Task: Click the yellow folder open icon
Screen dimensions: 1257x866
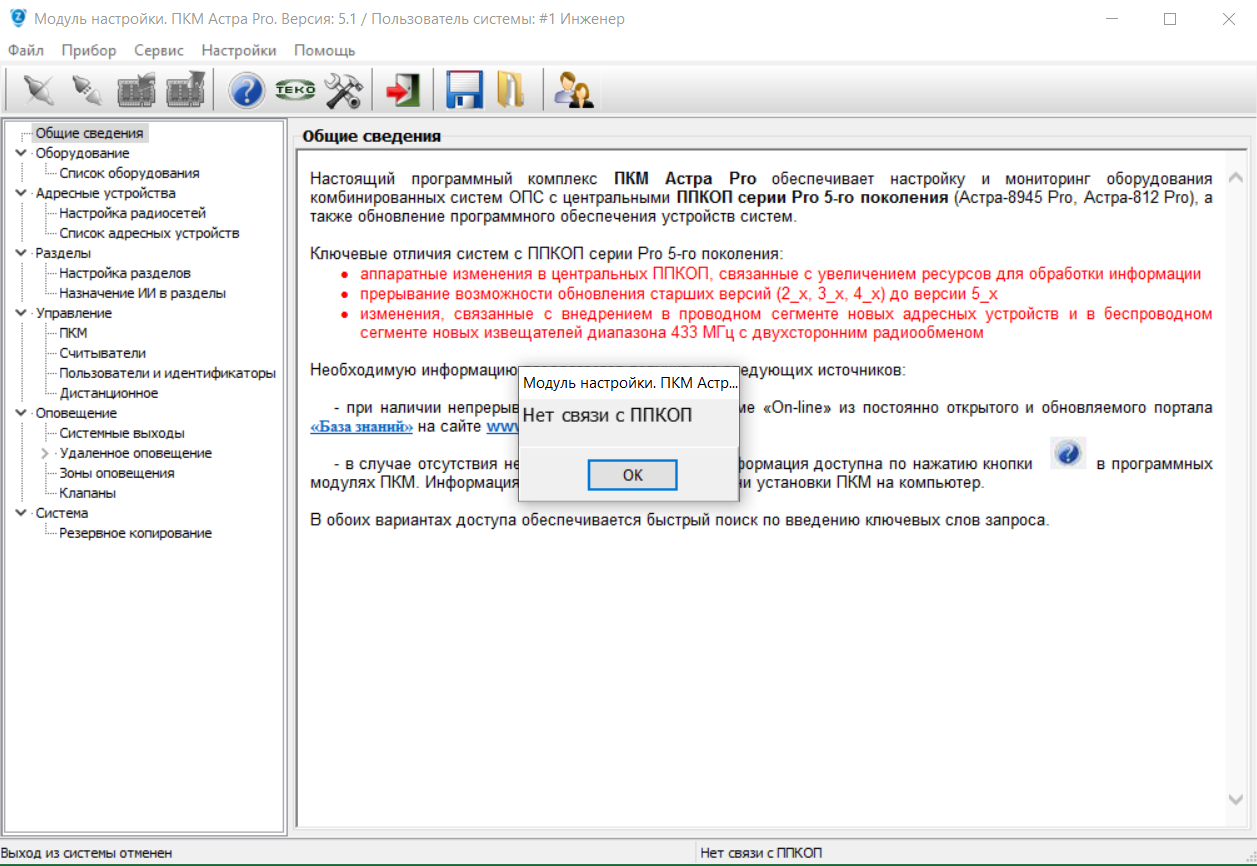Action: coord(510,91)
